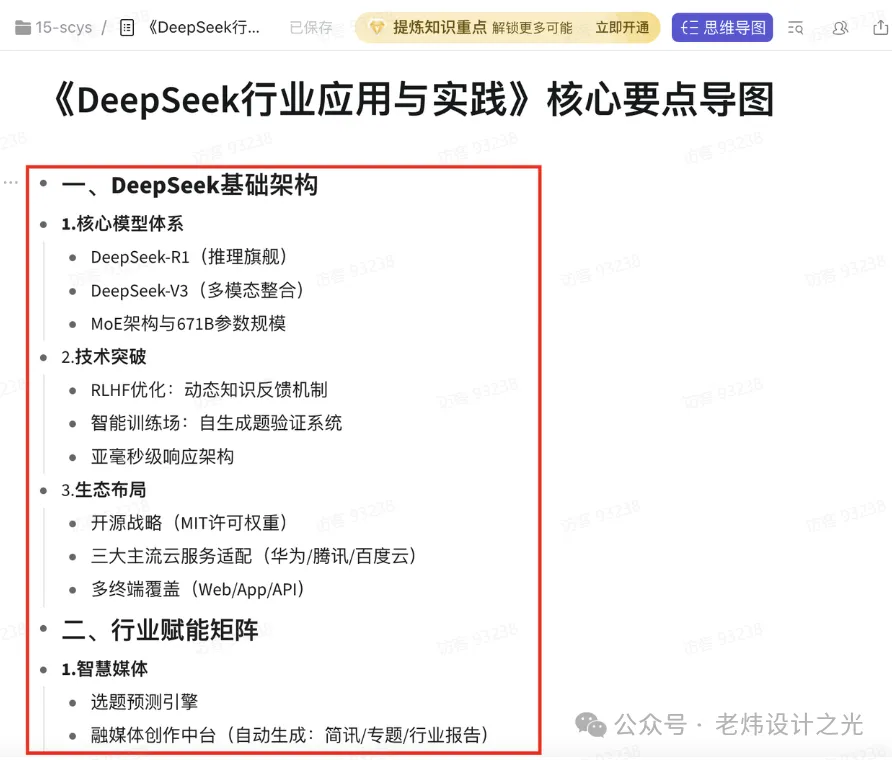Collapse the 2.技术突破 bullet
This screenshot has width=892, height=760.
(x=43, y=357)
